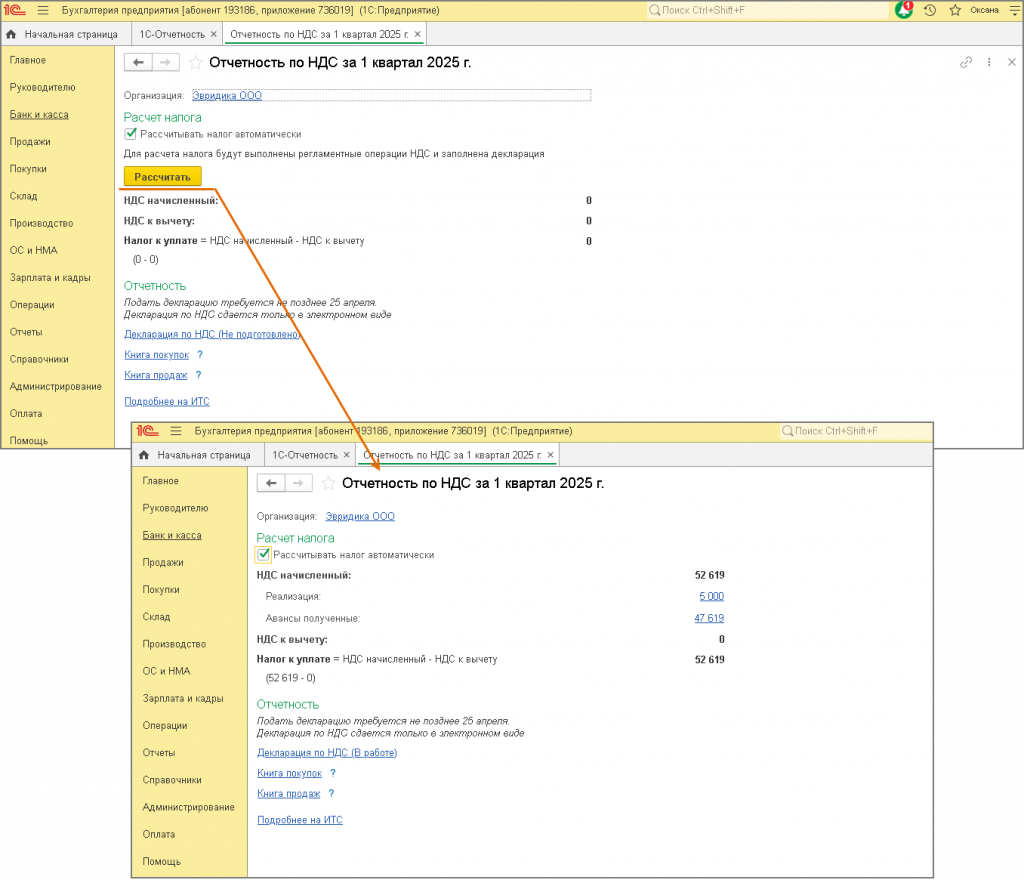
Task: Click the question mark next to Книга покупок in the bottom window
Action: pos(333,773)
